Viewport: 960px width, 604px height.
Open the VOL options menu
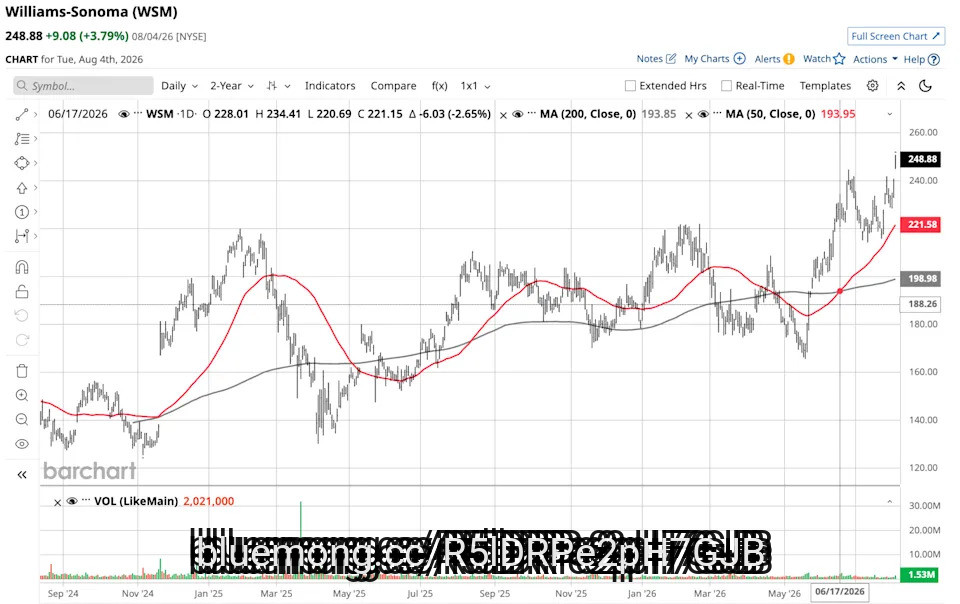pyautogui.click(x=86, y=501)
